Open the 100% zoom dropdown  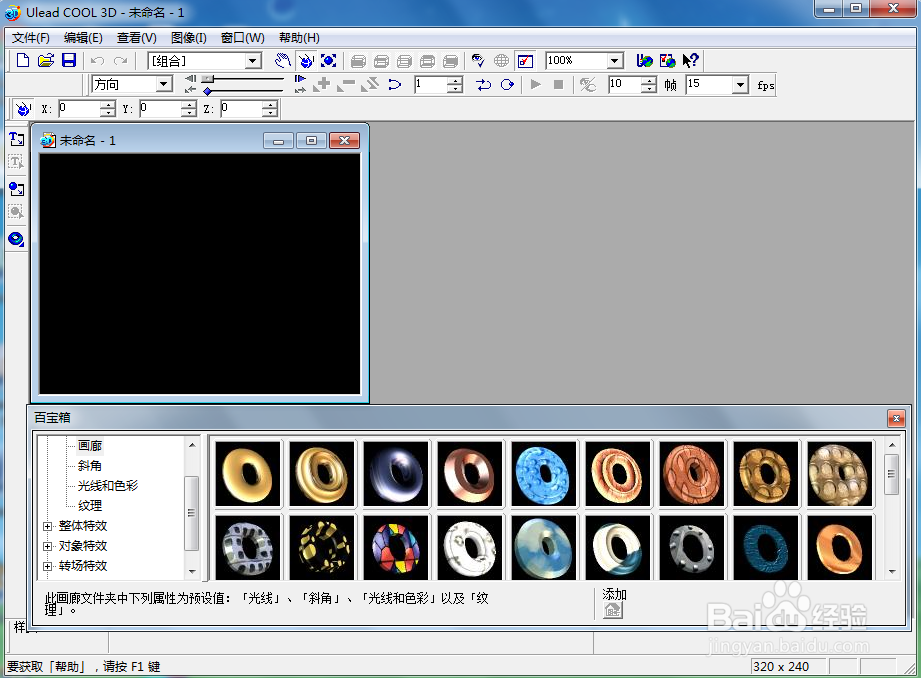[614, 61]
